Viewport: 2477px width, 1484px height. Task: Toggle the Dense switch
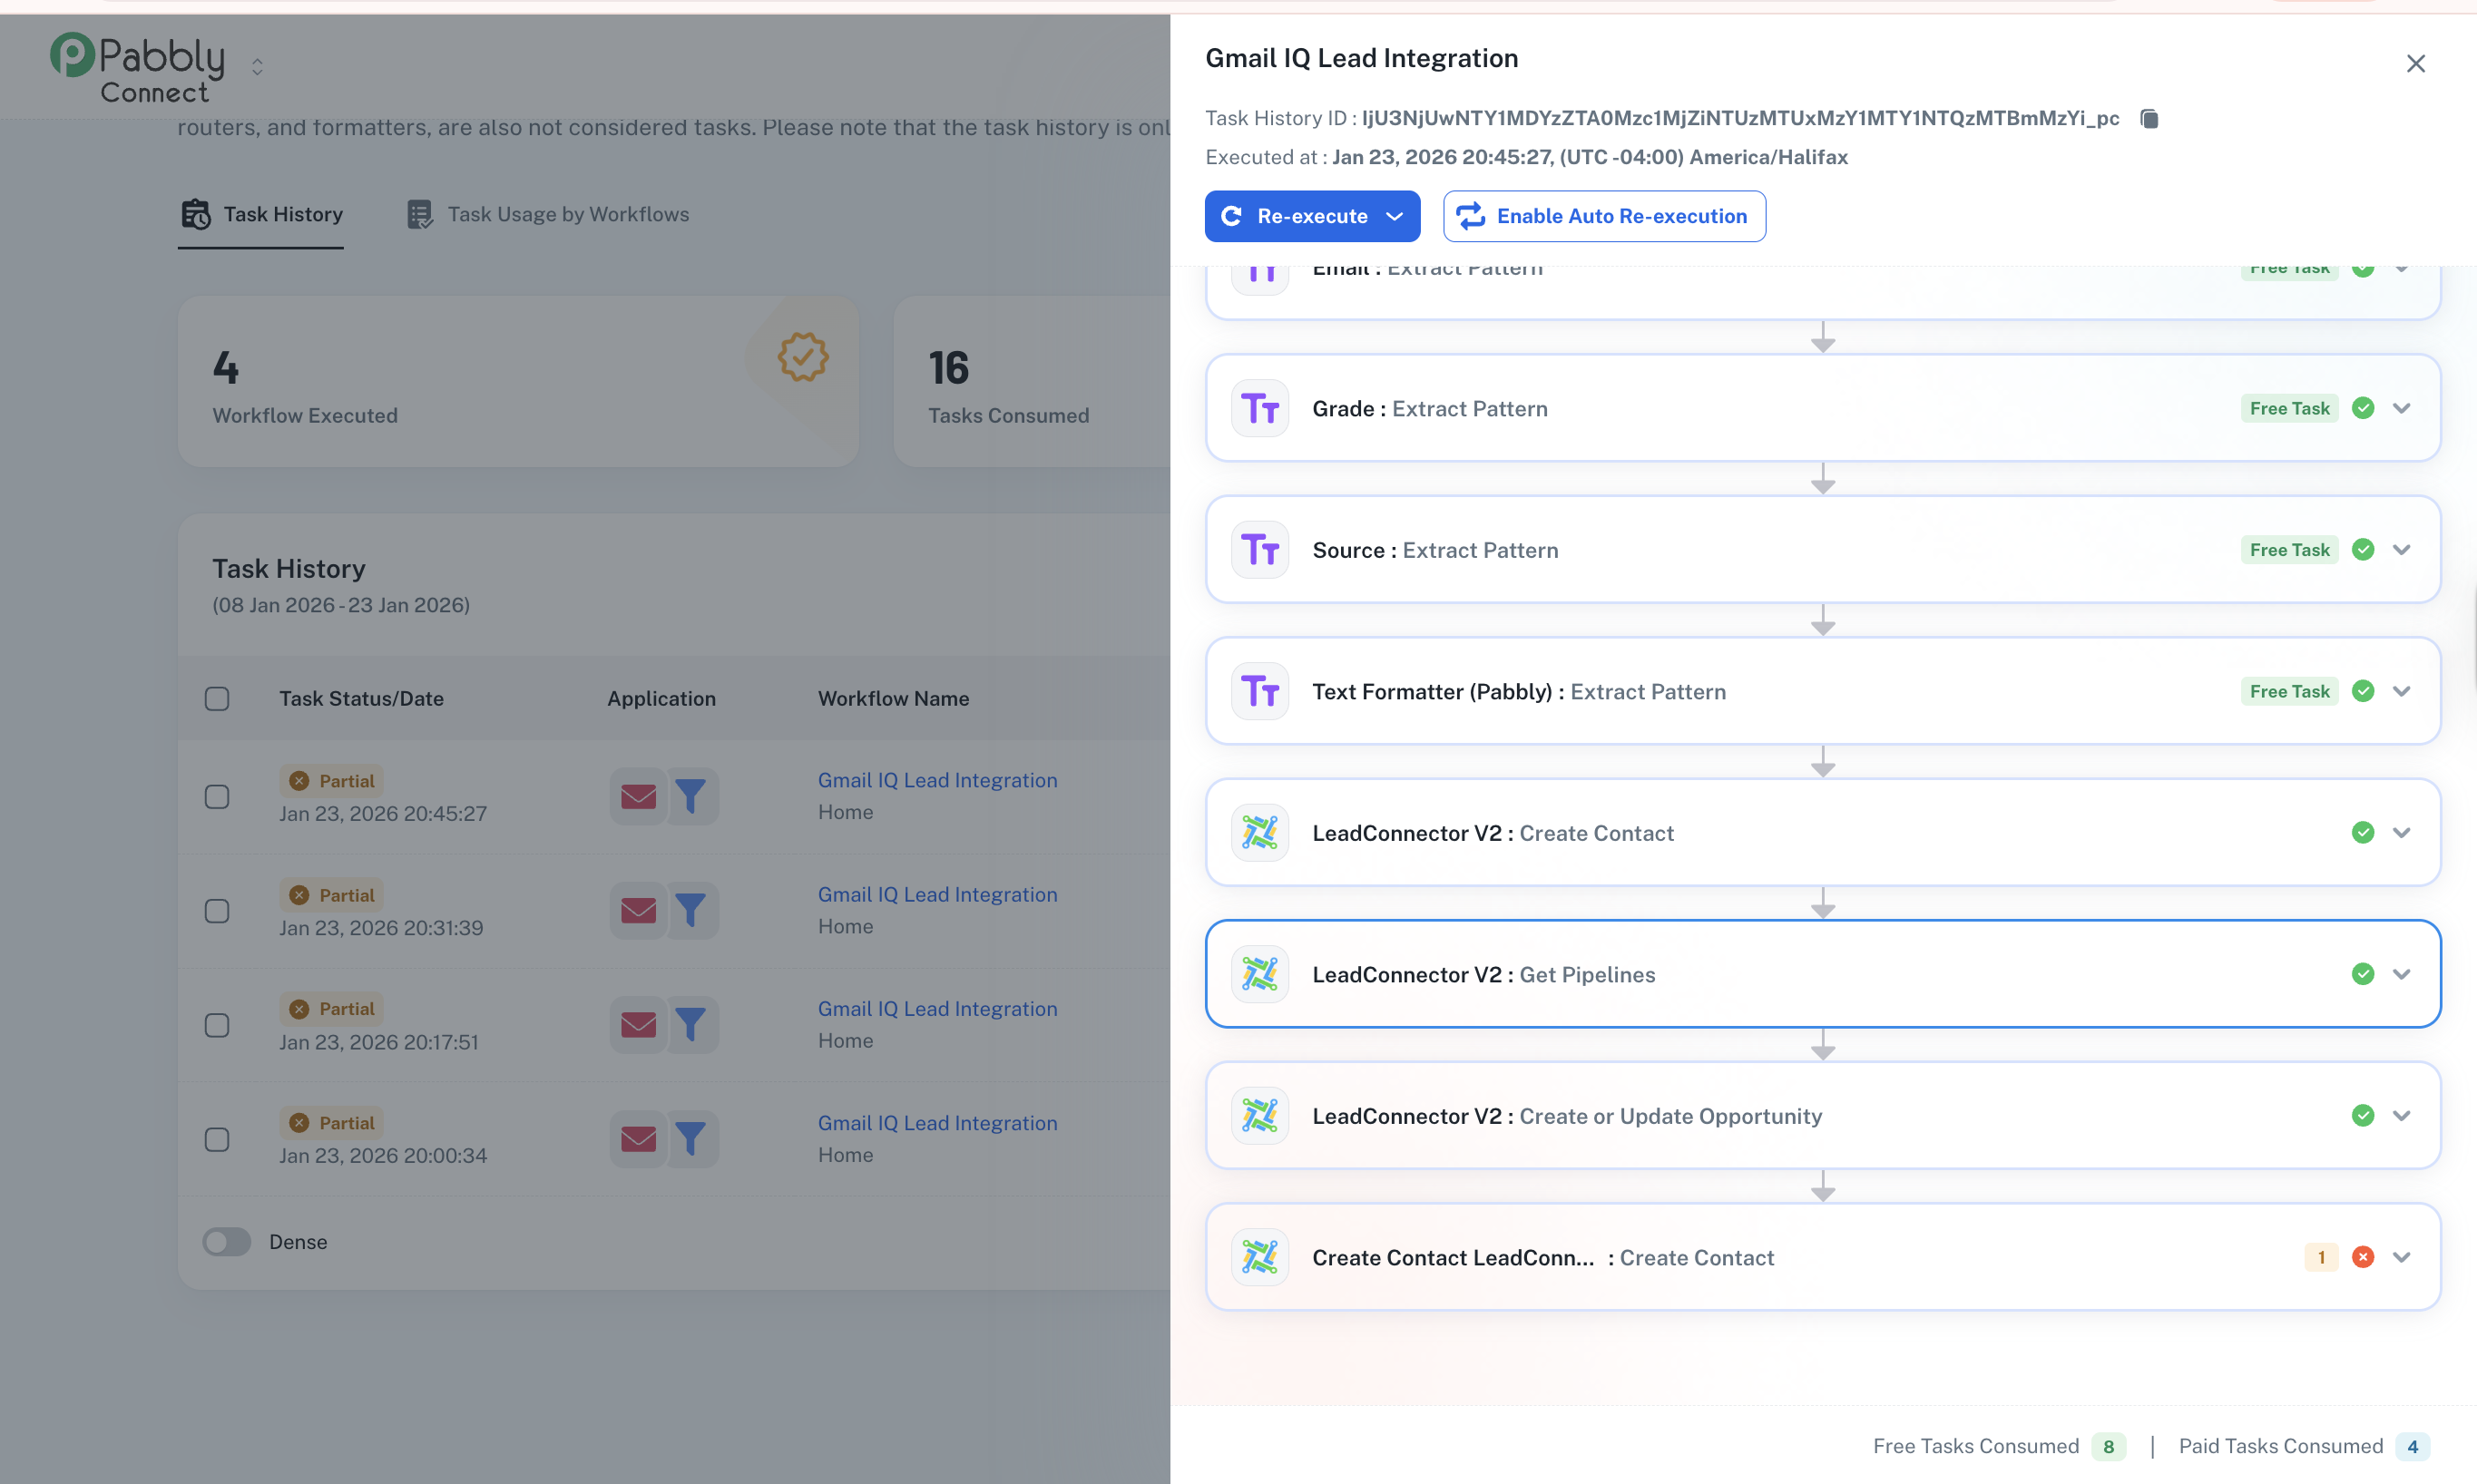point(227,1242)
